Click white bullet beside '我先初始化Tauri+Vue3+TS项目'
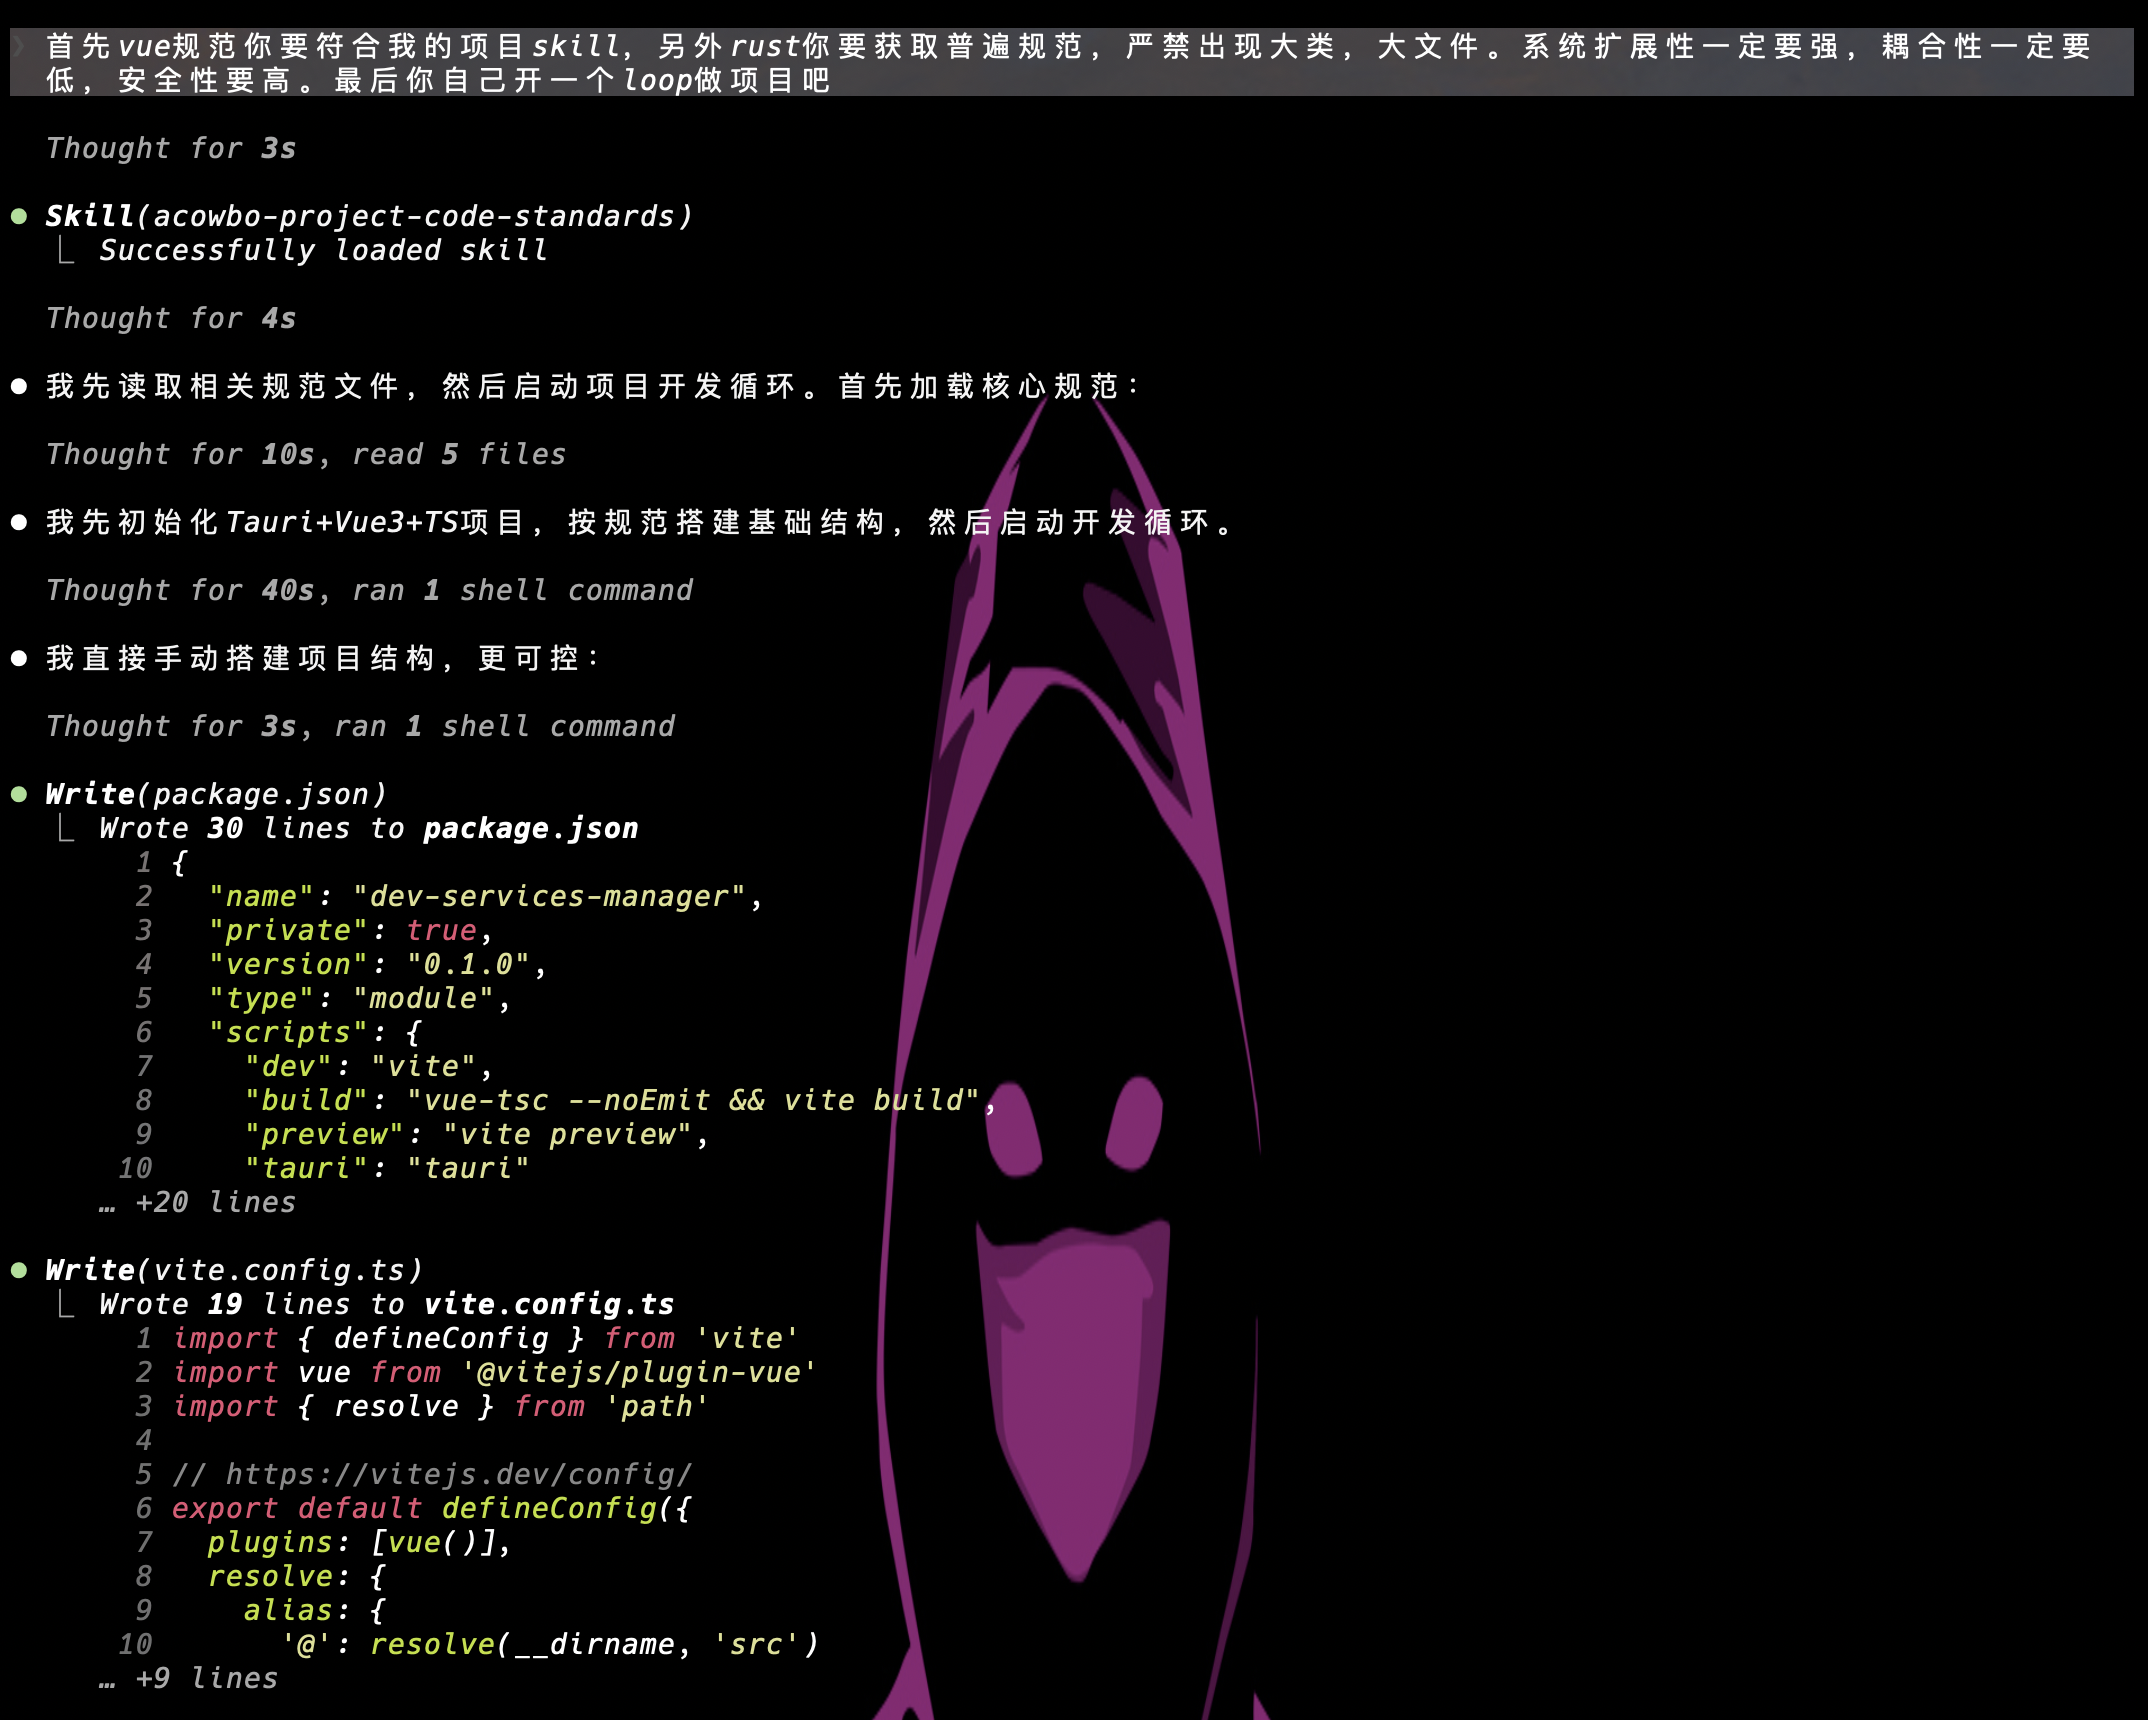Screen dimensions: 2148x1720 (x=19, y=522)
